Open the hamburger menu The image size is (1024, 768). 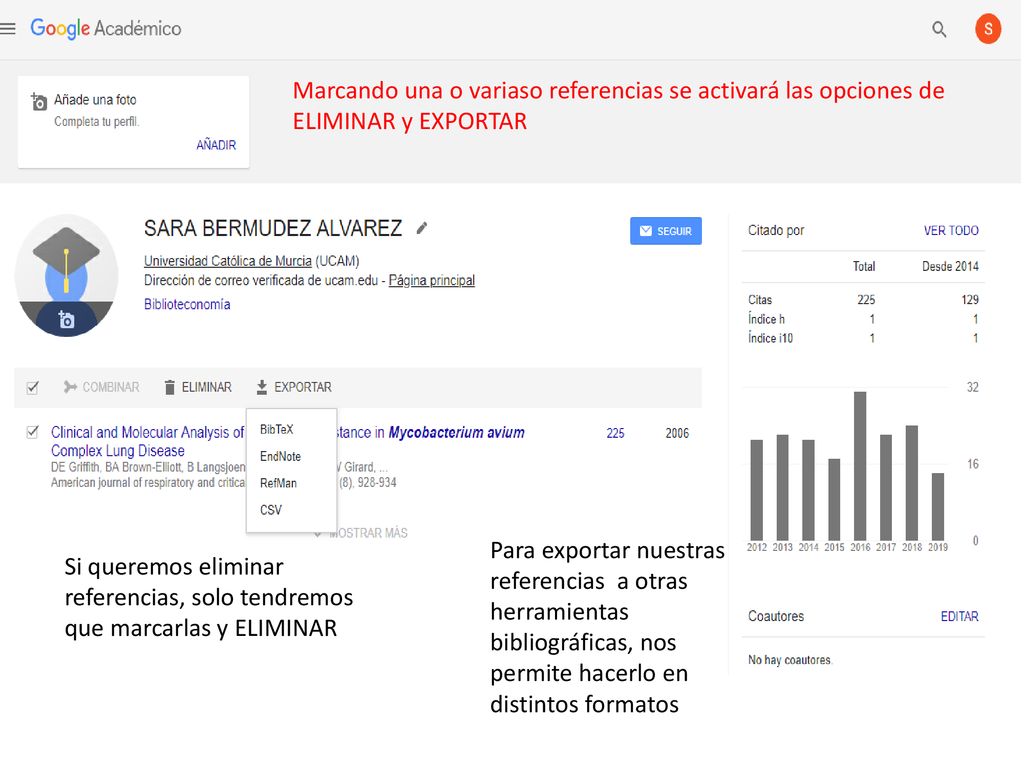8,29
